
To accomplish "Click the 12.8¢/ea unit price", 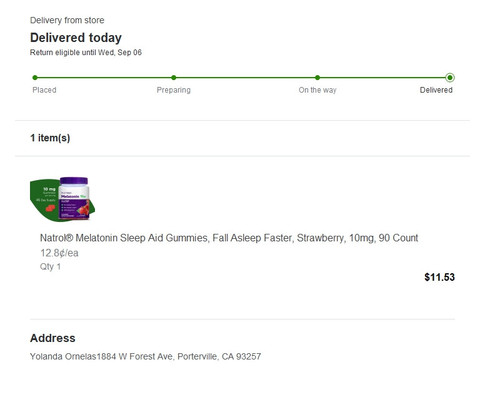I will (x=59, y=253).
